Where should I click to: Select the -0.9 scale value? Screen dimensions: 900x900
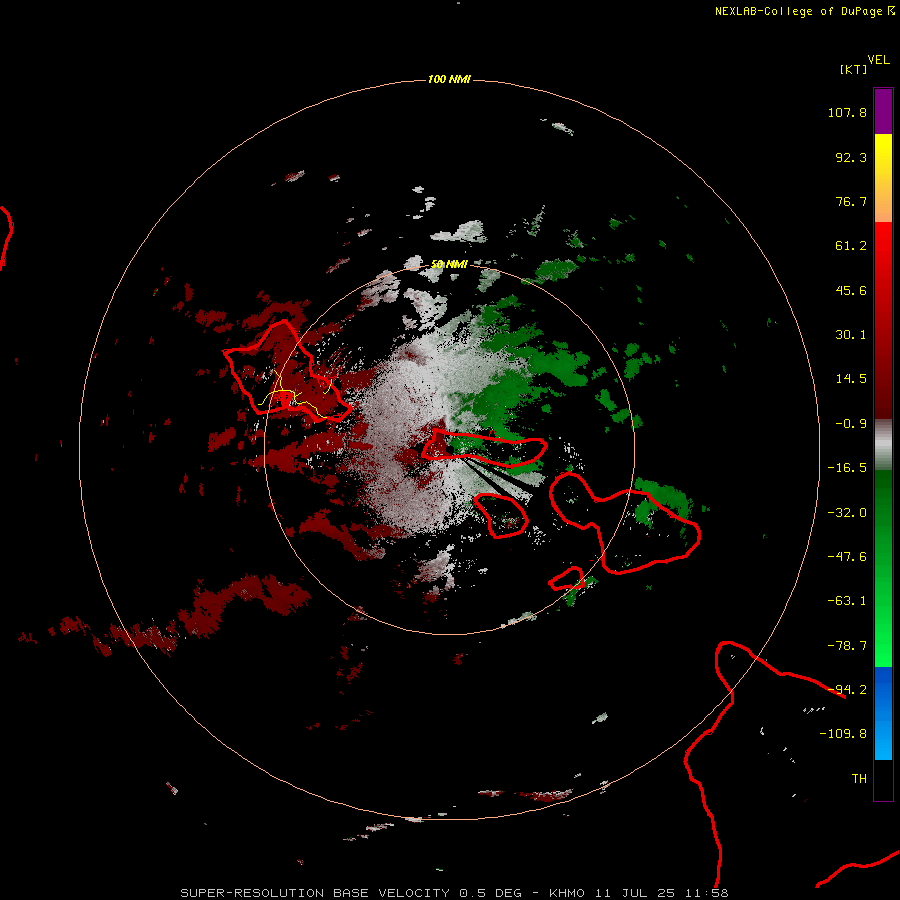click(x=851, y=424)
